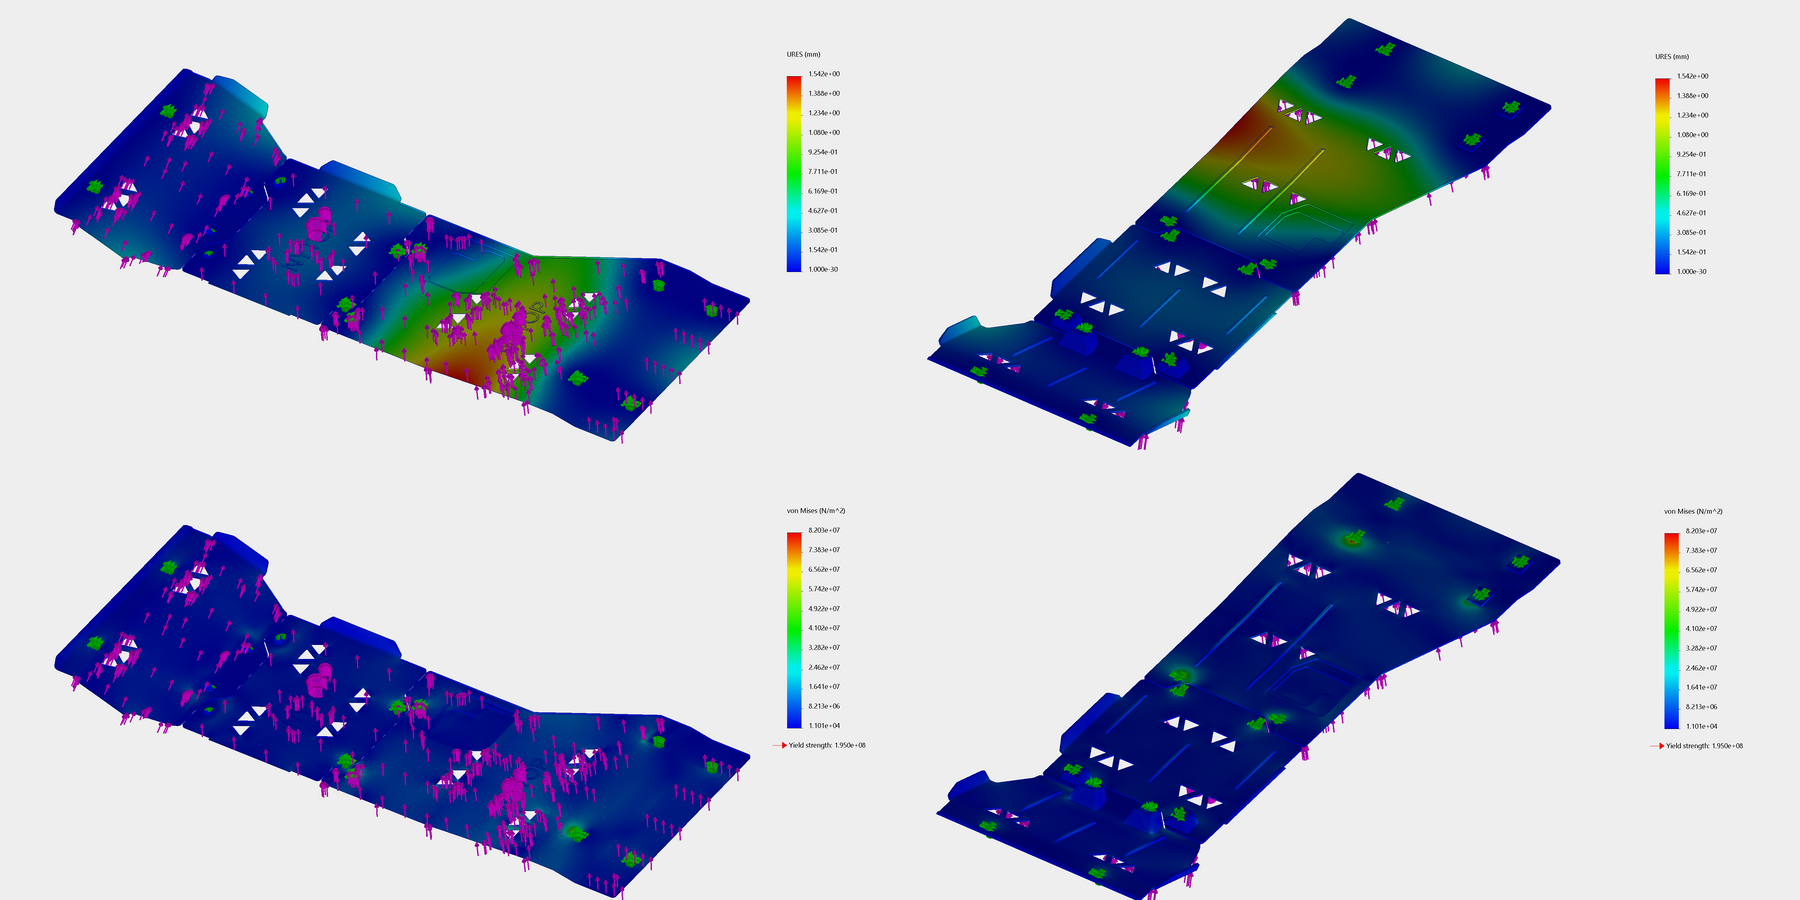
Task: Click the red yield strength arrow in the top-view stress legend
Action: [779, 745]
